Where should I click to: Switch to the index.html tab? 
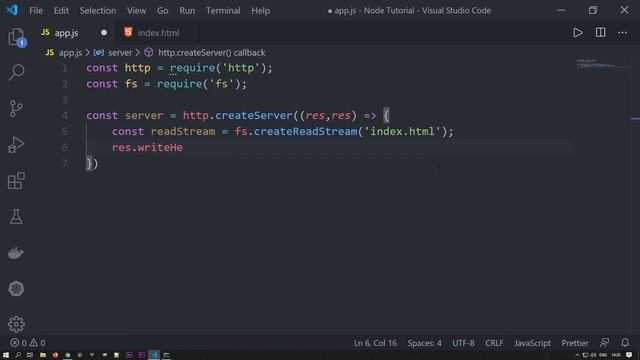pos(158,33)
